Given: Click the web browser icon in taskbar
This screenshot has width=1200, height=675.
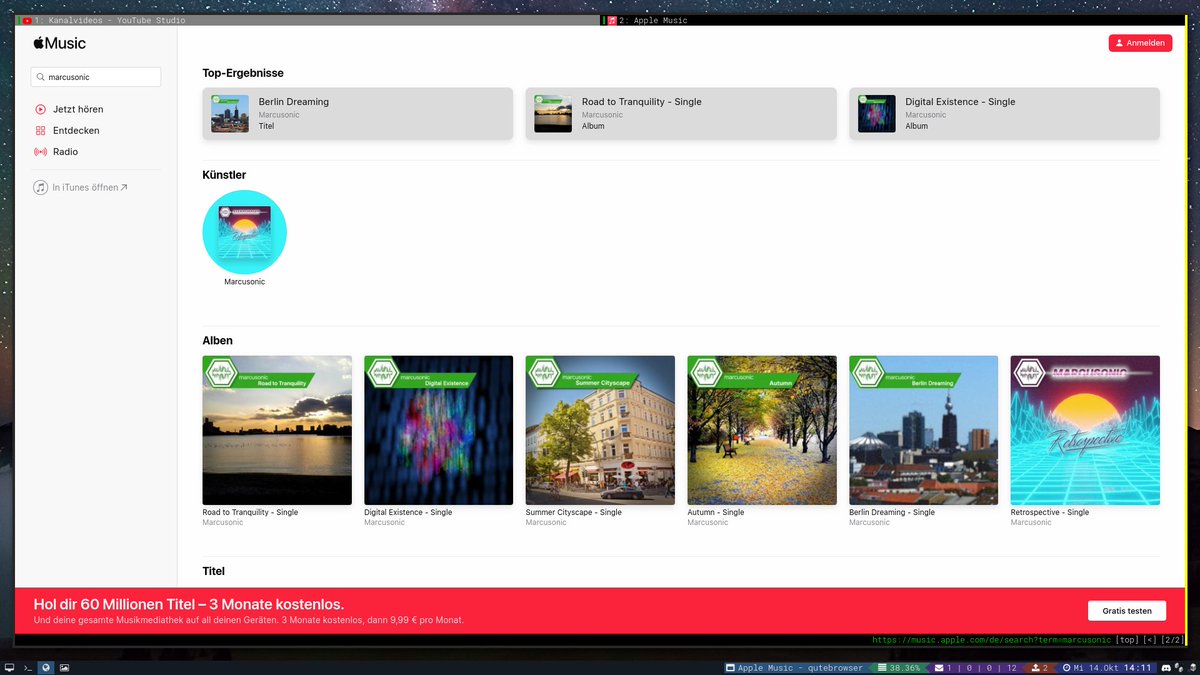Looking at the screenshot, I should point(46,667).
